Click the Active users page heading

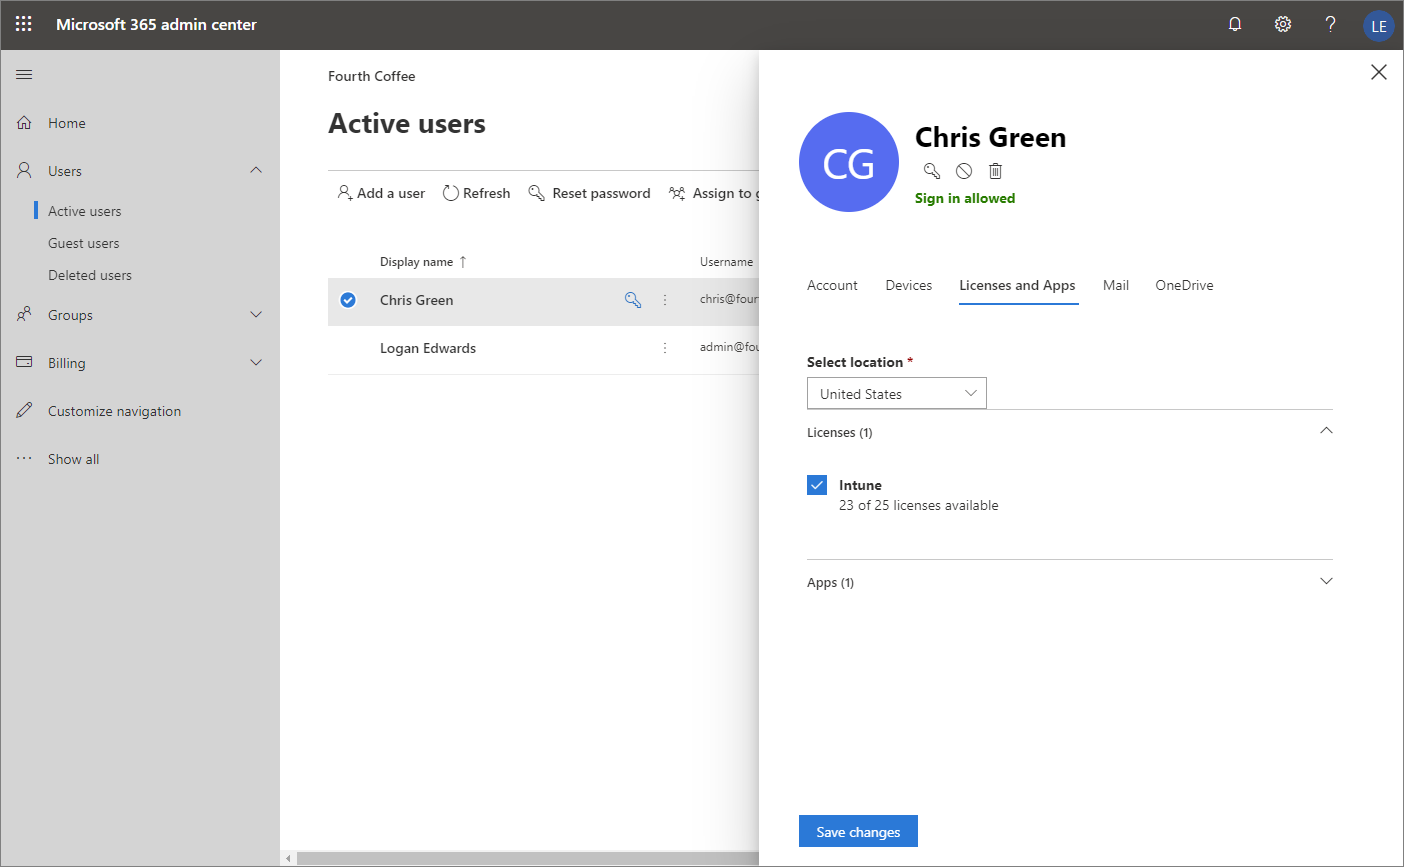pos(407,123)
